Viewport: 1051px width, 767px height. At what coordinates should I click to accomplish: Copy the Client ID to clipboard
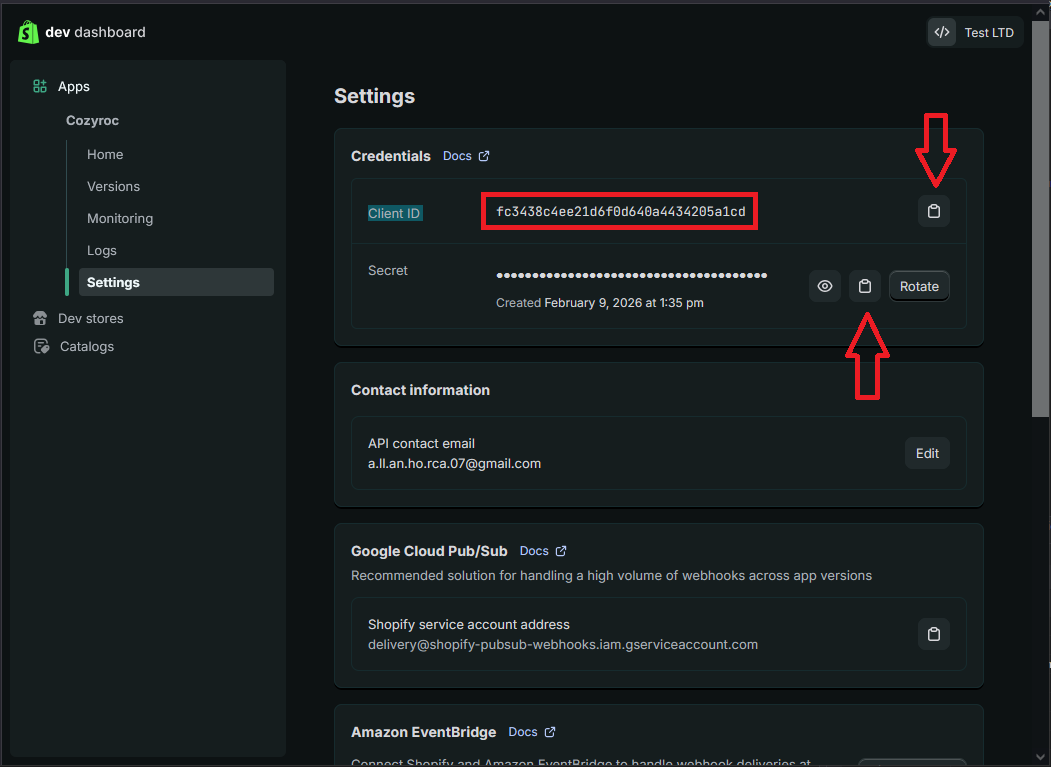click(x=933, y=211)
